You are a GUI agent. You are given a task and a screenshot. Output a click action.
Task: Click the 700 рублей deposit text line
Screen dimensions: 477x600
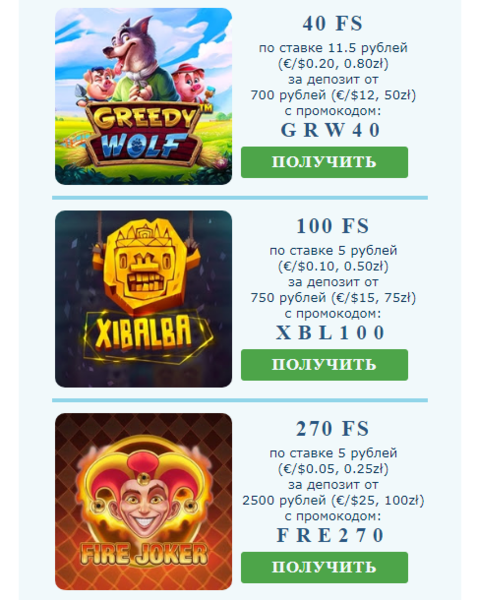click(x=333, y=95)
